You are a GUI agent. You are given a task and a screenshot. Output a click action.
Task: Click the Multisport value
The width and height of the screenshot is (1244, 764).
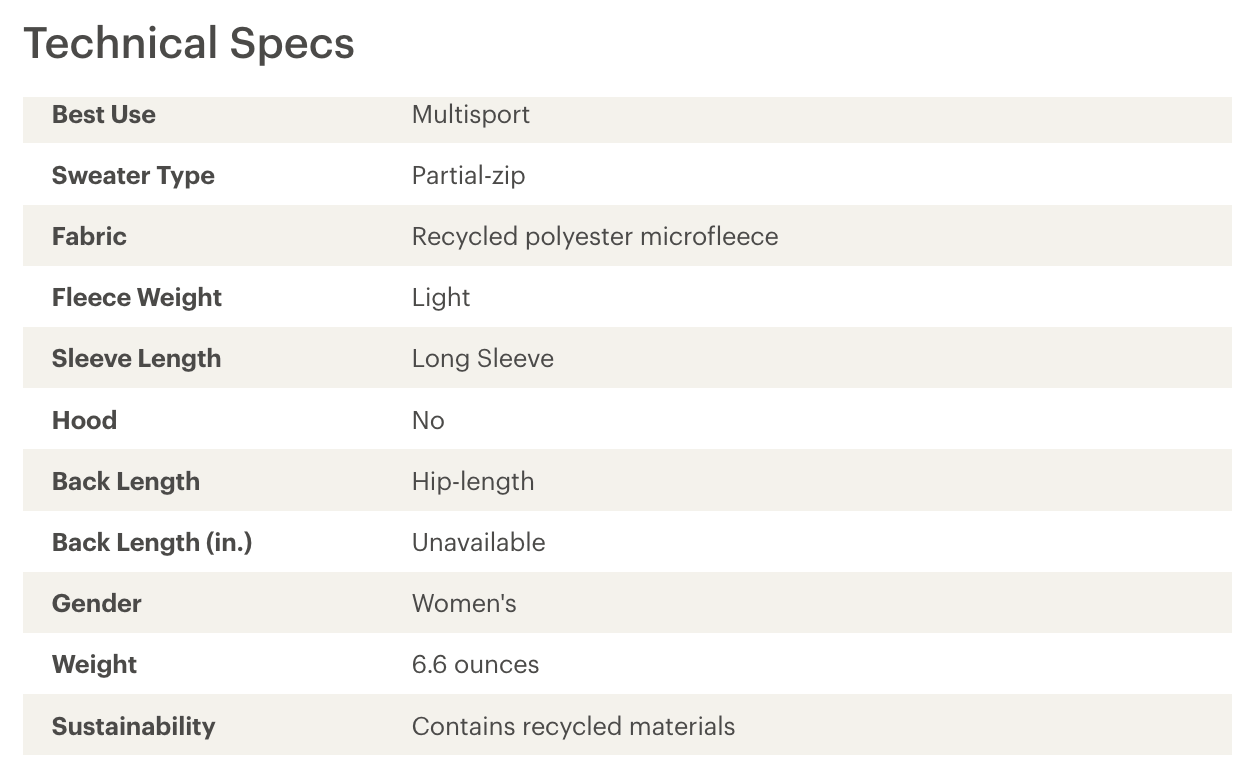471,114
